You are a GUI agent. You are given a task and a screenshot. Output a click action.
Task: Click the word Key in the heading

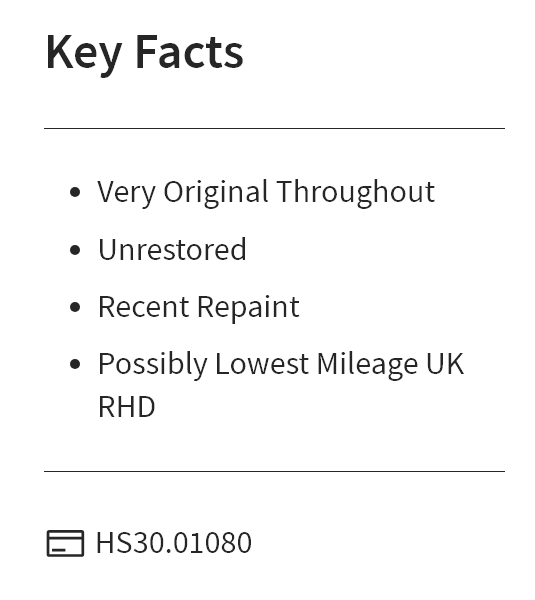[x=84, y=54]
